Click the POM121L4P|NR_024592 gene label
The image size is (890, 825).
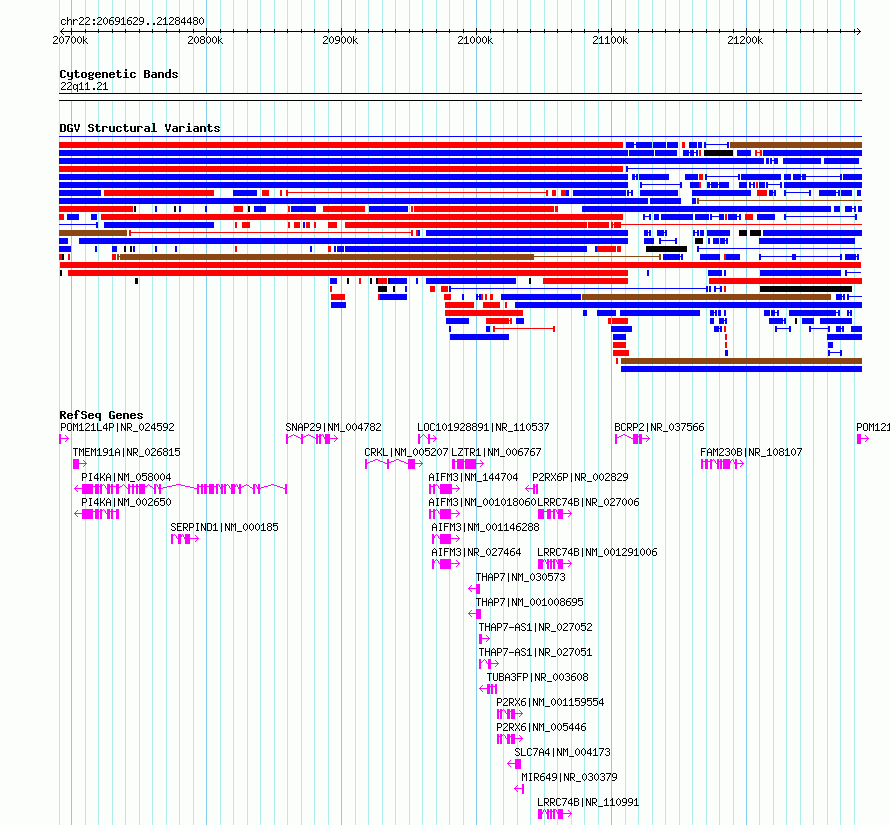[117, 427]
